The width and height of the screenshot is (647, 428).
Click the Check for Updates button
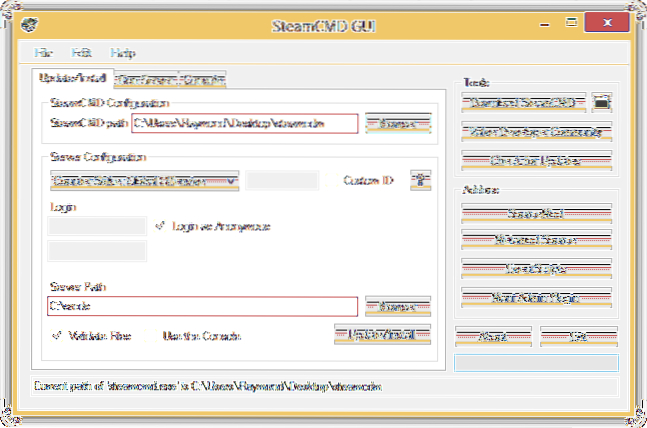[x=536, y=160]
